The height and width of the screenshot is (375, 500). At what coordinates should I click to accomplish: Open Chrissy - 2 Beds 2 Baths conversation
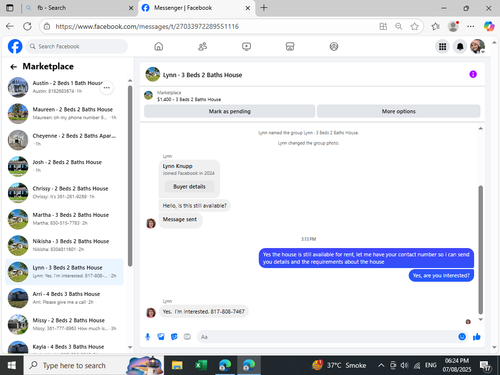coord(64,192)
